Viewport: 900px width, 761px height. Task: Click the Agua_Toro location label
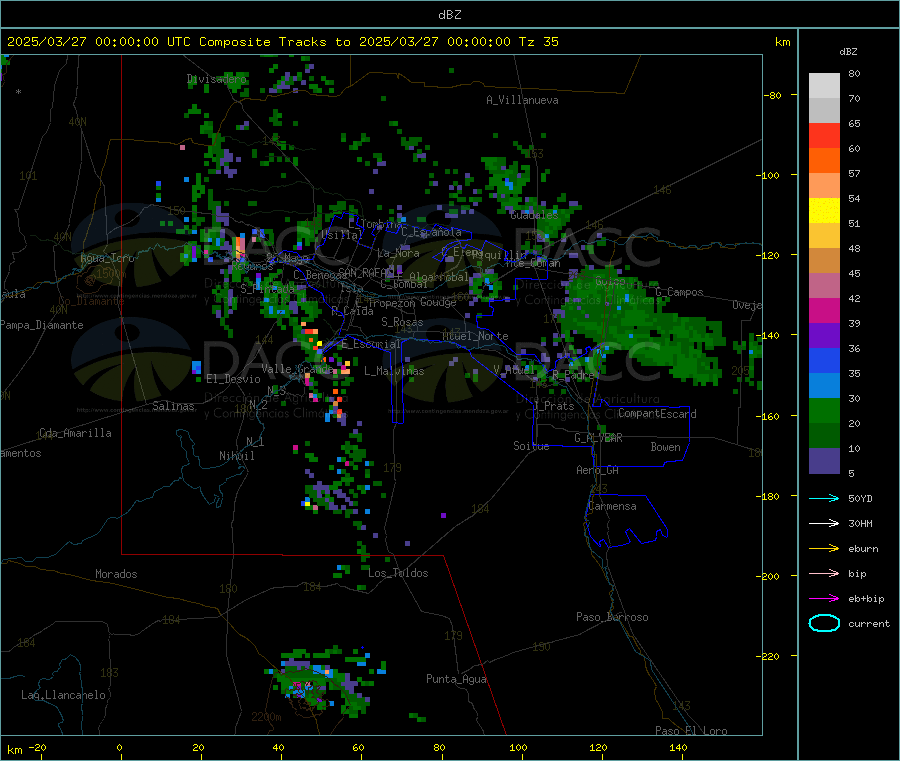107,258
